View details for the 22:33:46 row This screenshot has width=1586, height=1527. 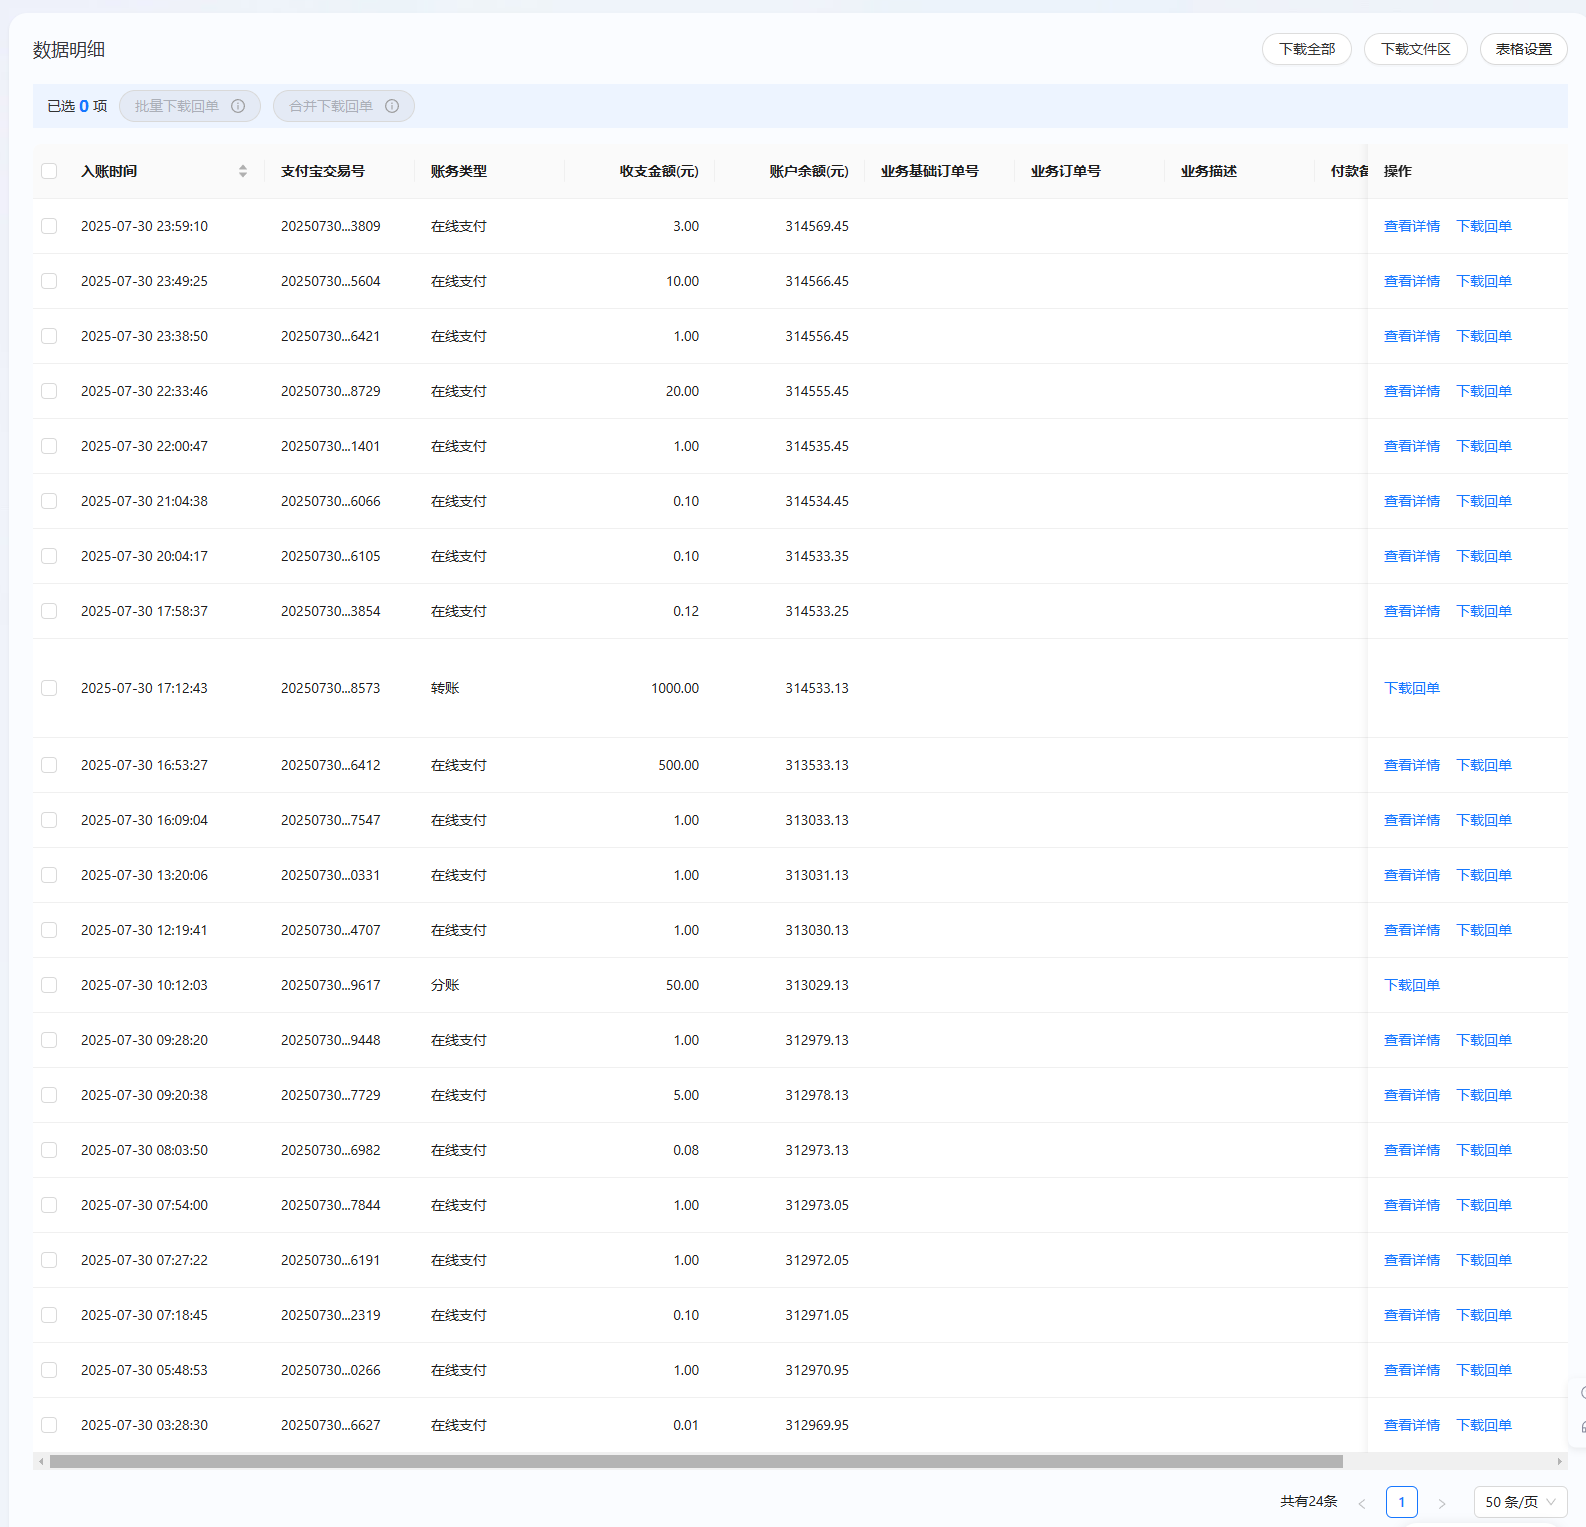pos(1412,391)
